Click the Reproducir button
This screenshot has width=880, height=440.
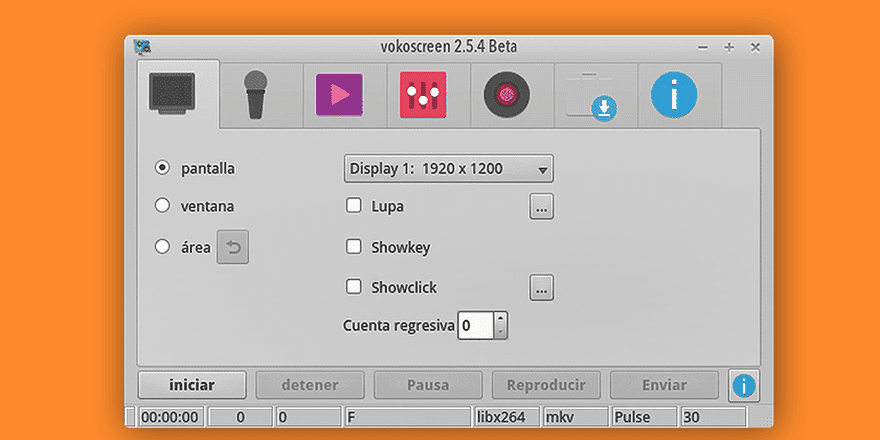coord(546,386)
